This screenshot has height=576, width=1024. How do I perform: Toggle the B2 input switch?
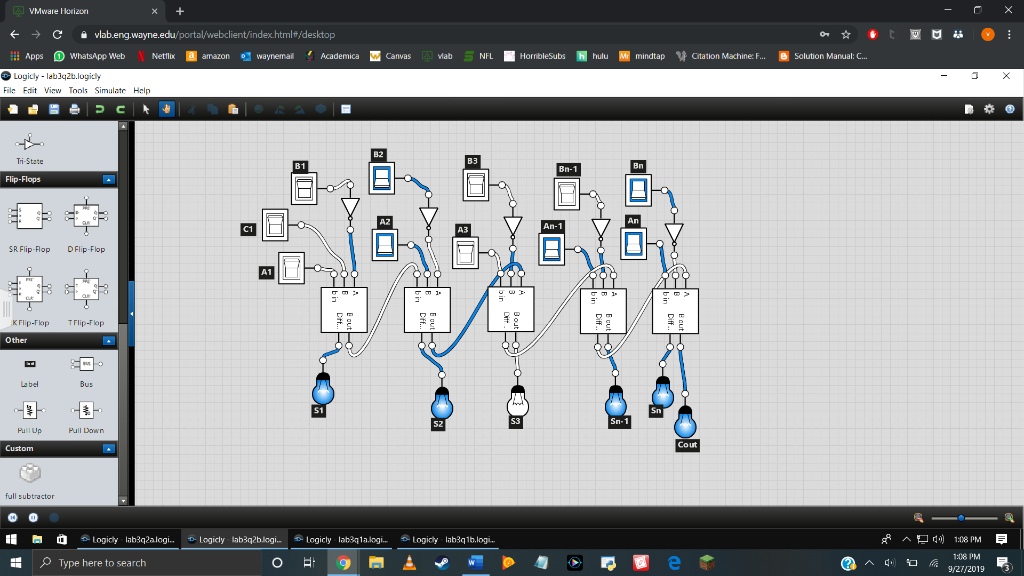tap(381, 178)
